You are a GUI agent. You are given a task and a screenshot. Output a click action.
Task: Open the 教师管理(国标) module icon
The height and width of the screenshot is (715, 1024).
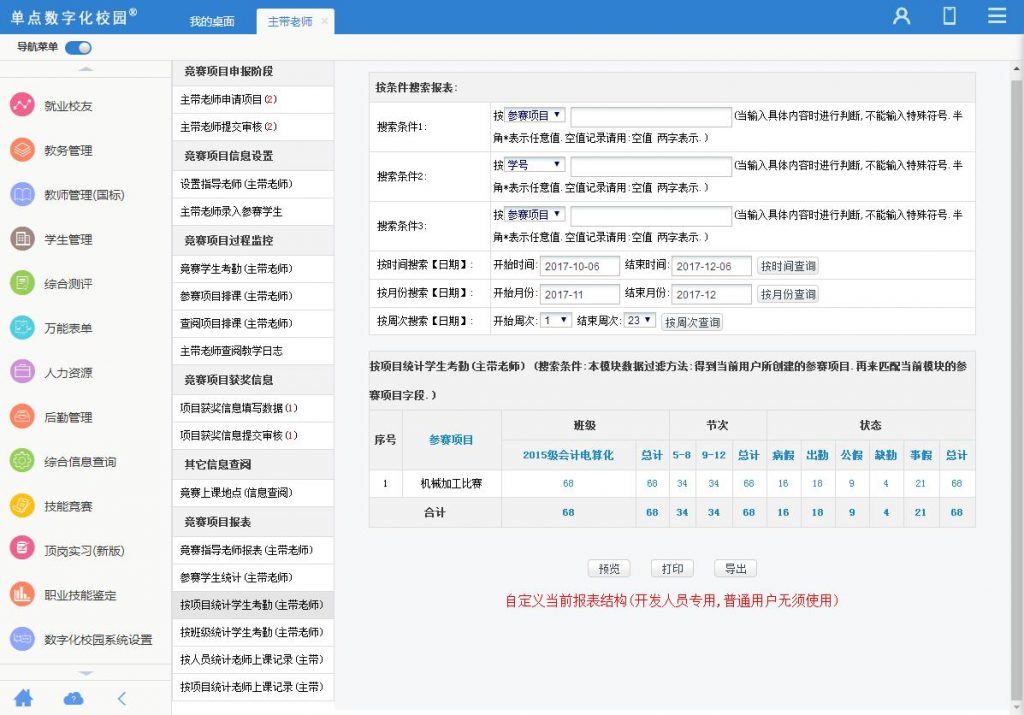22,195
